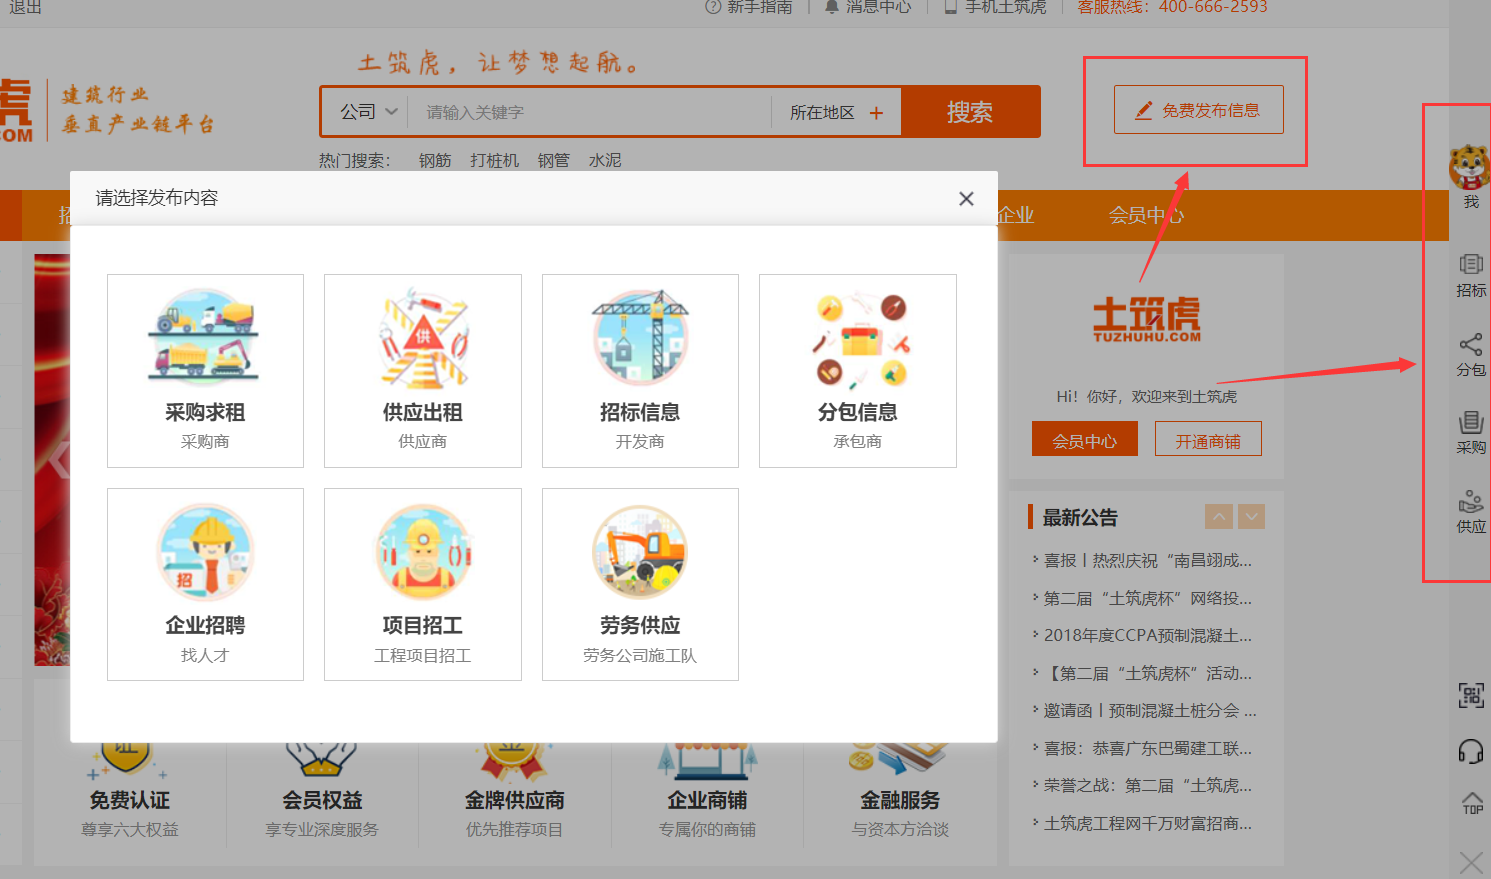This screenshot has width=1491, height=879.
Task: Expand the 所在地区 region selector
Action: click(836, 113)
